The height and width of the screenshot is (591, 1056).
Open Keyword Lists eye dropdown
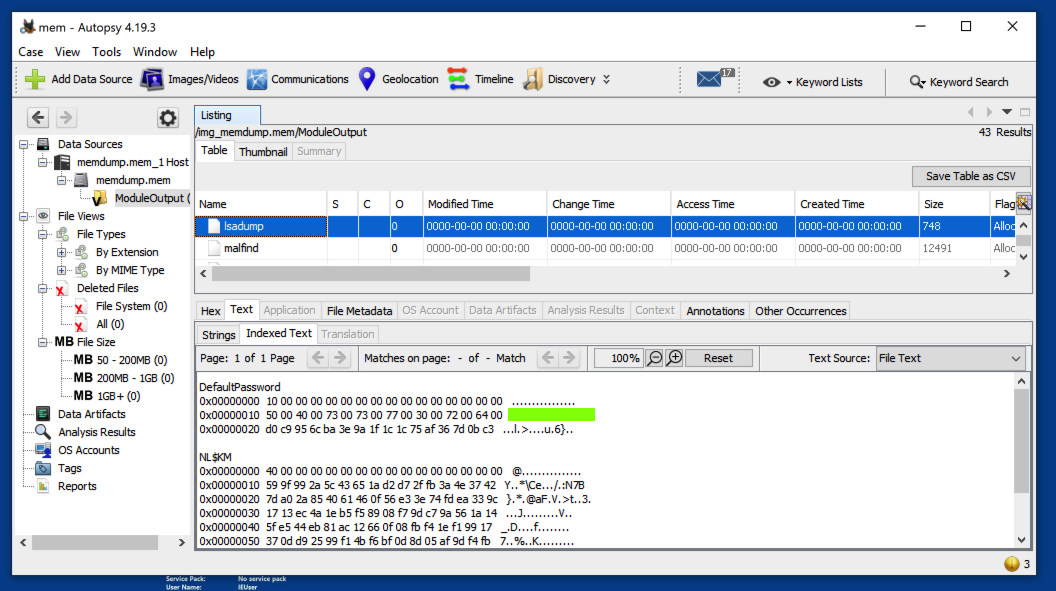(812, 82)
